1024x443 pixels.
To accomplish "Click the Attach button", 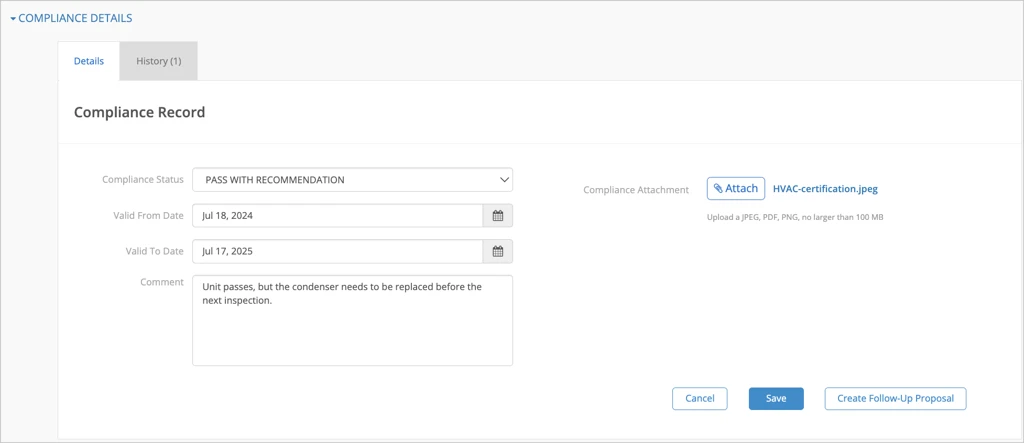I will (x=736, y=189).
